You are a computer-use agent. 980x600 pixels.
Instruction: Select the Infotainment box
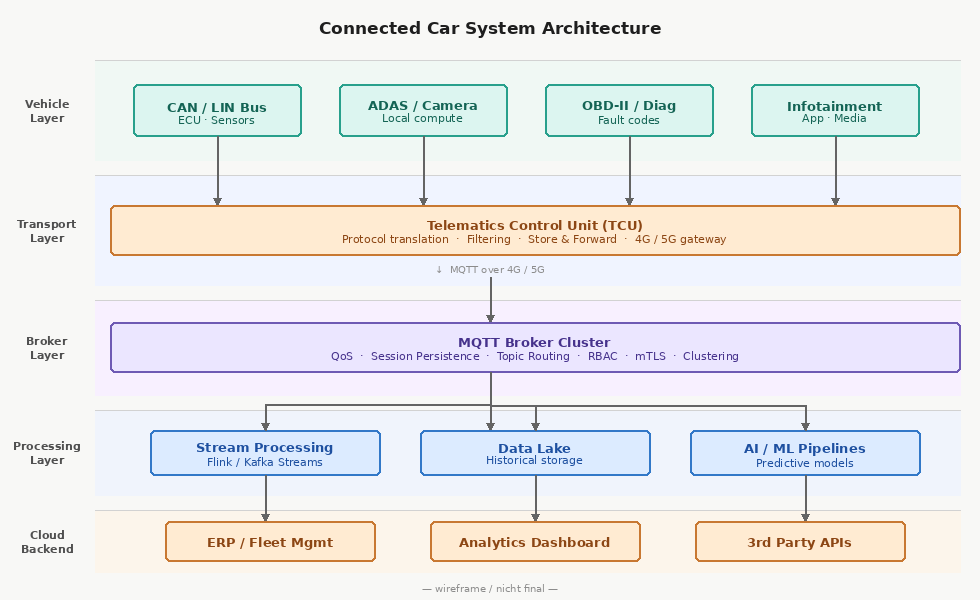coord(835,111)
